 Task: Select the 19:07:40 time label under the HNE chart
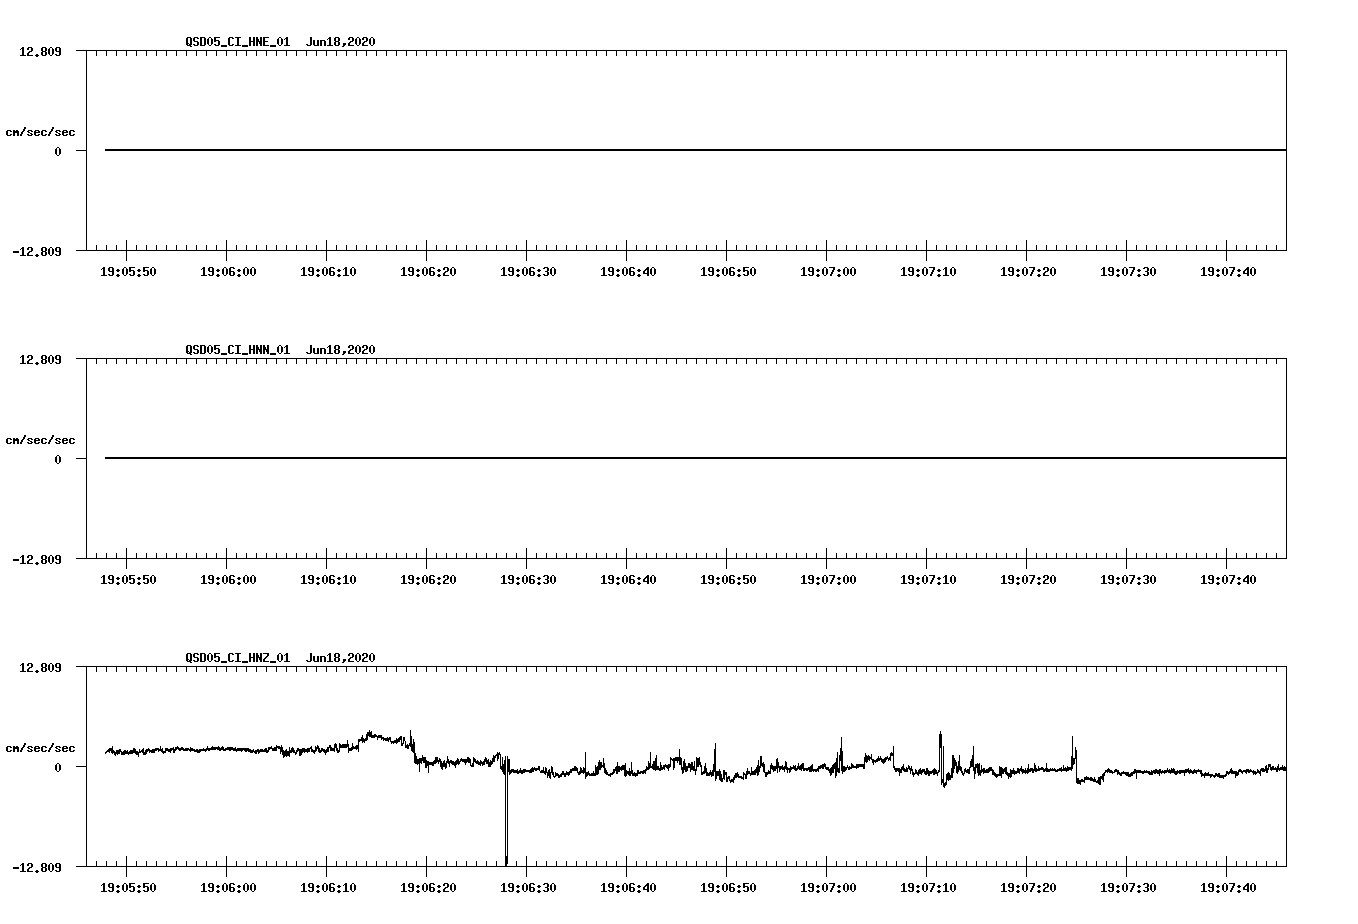(1228, 272)
